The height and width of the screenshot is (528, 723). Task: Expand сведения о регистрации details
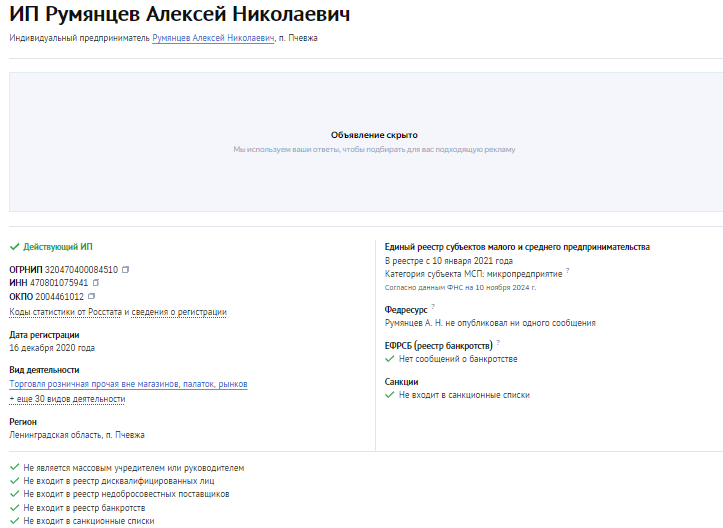click(179, 312)
